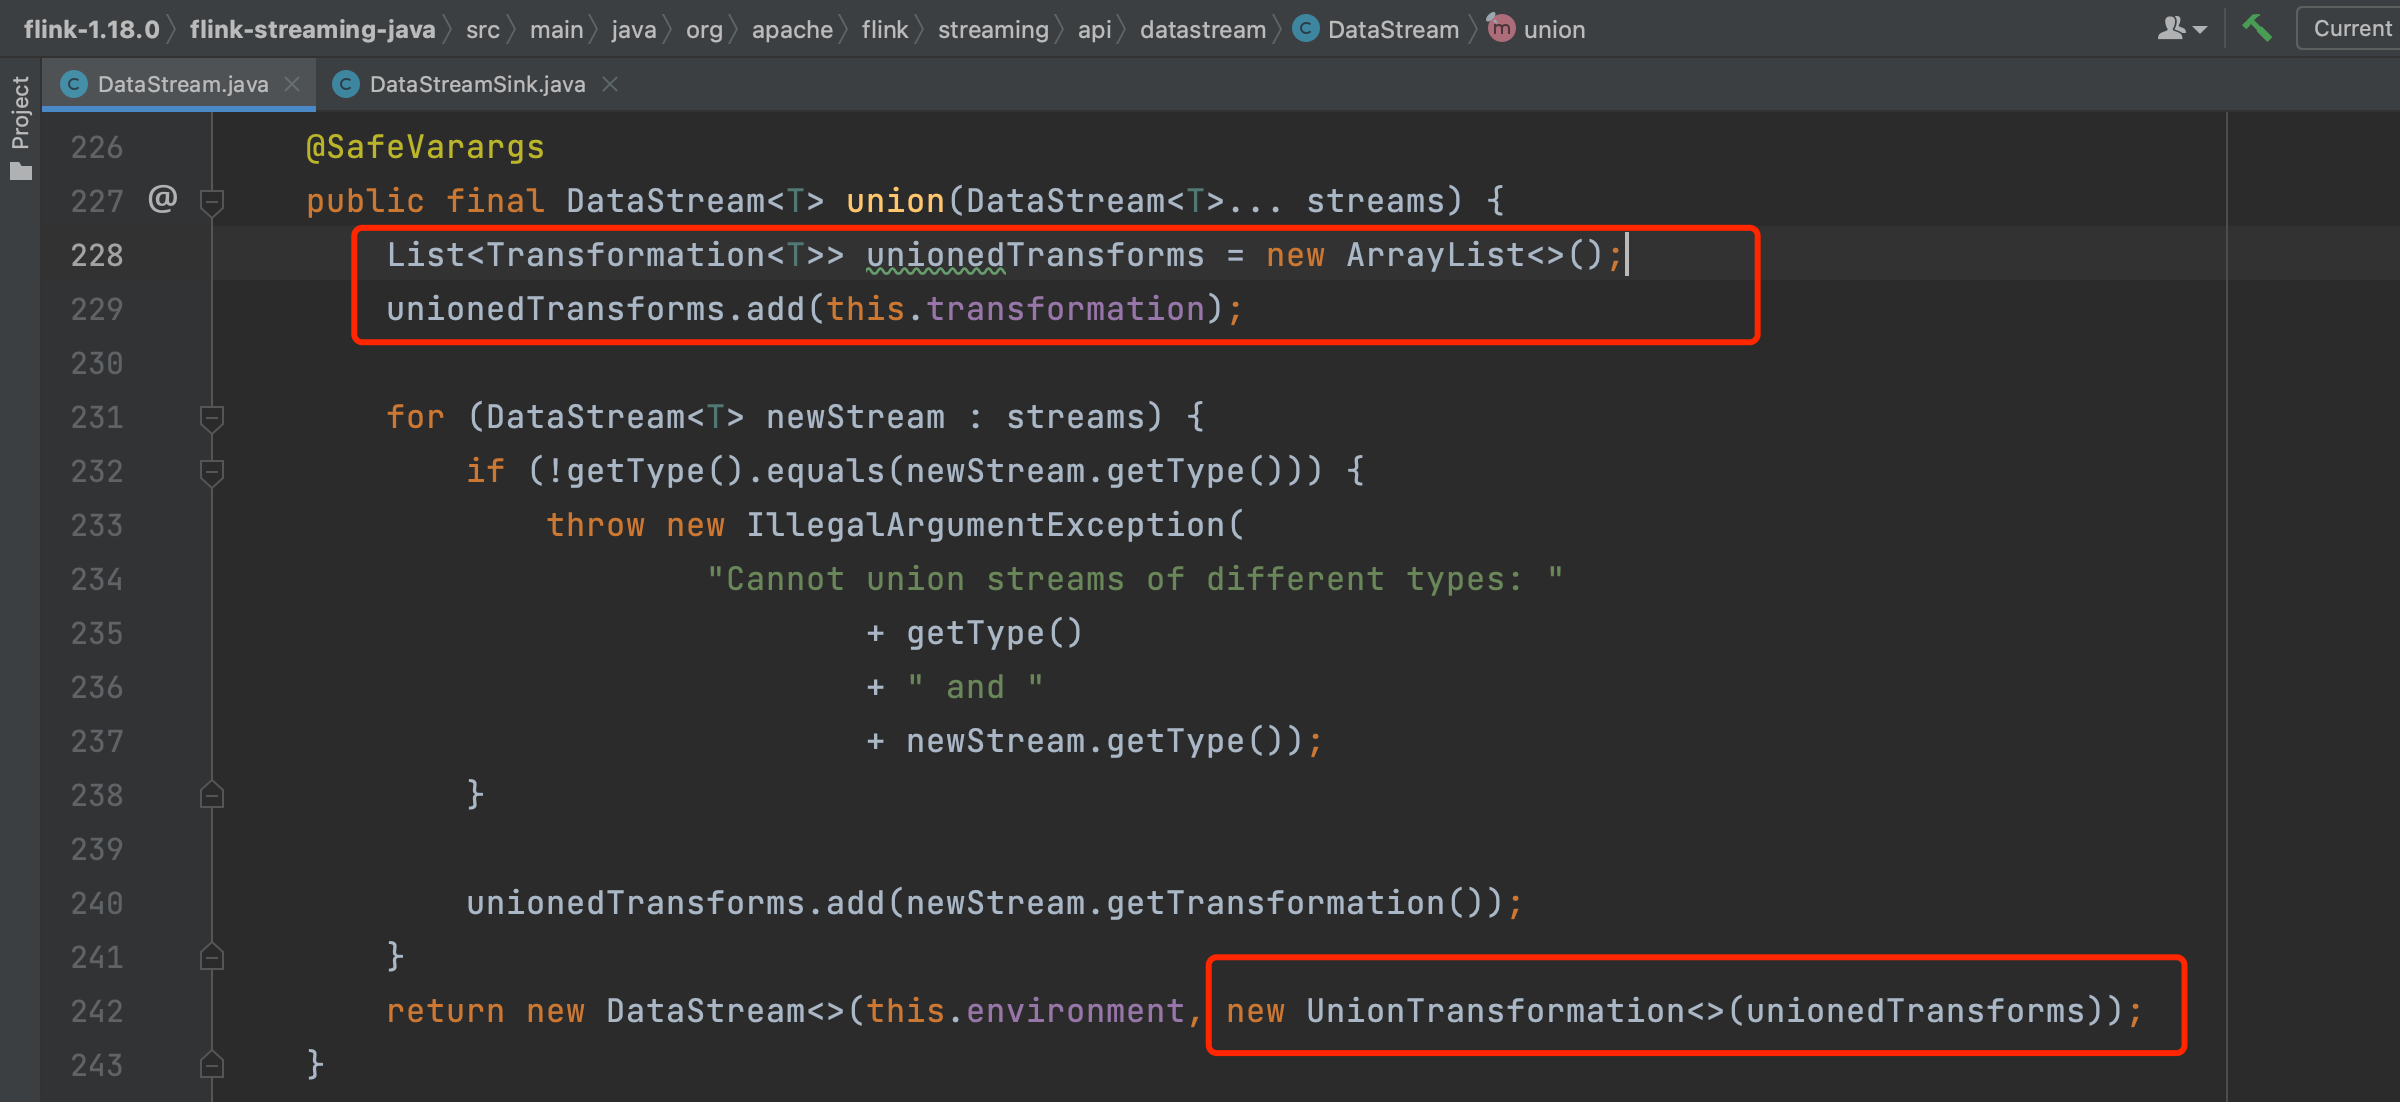Open the Current File run configuration selector
The height and width of the screenshot is (1102, 2400).
point(2350,28)
